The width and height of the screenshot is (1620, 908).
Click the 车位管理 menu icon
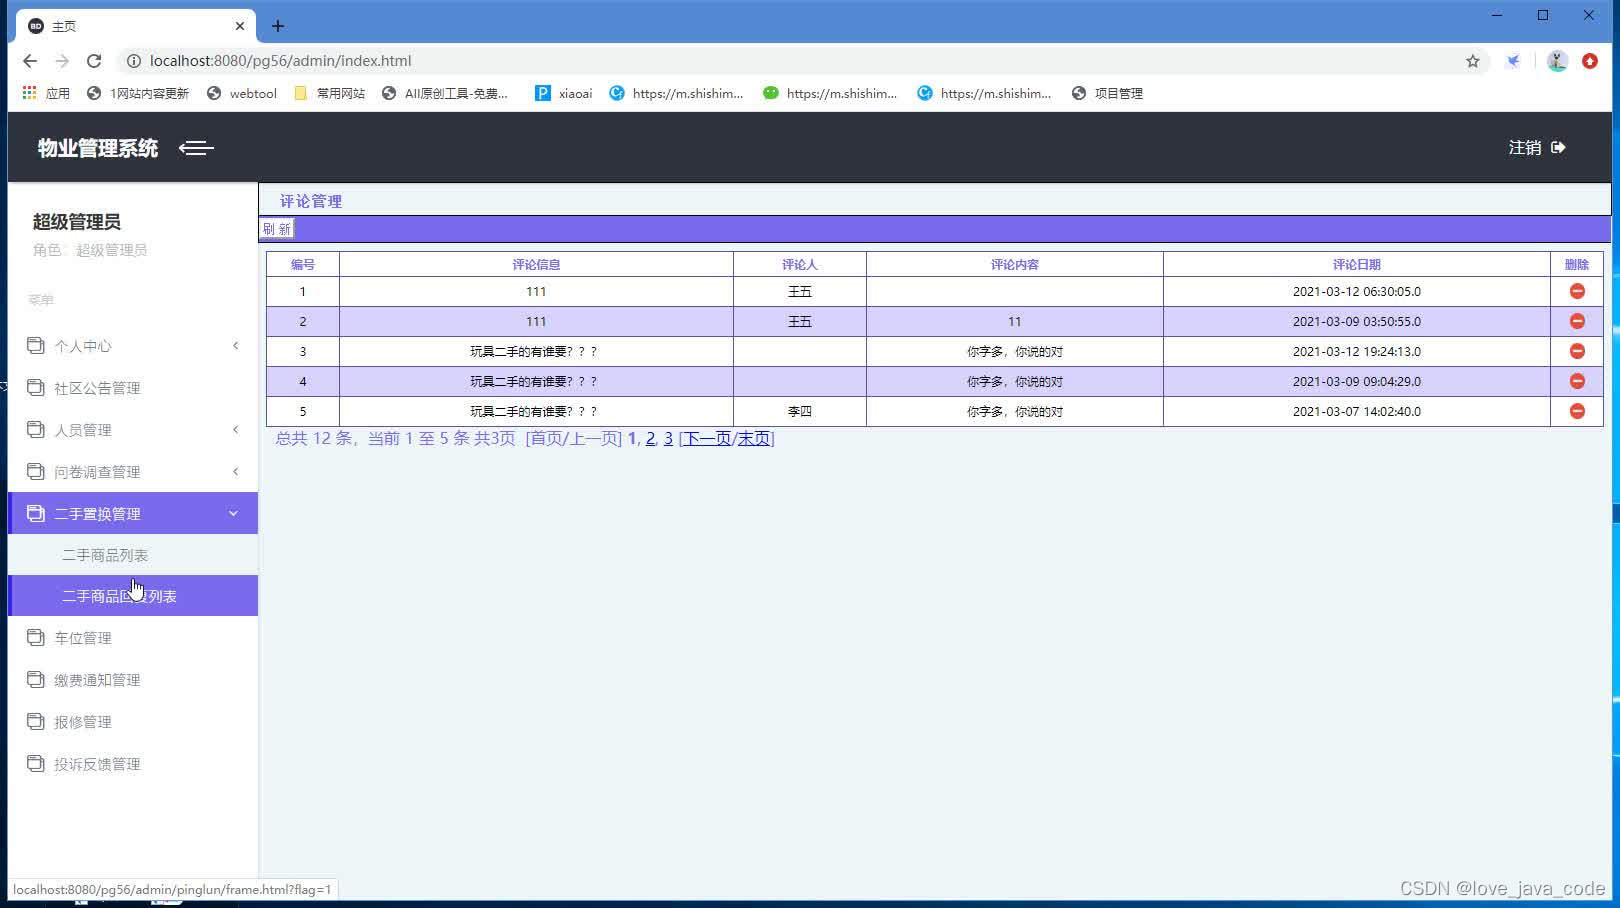coord(36,637)
